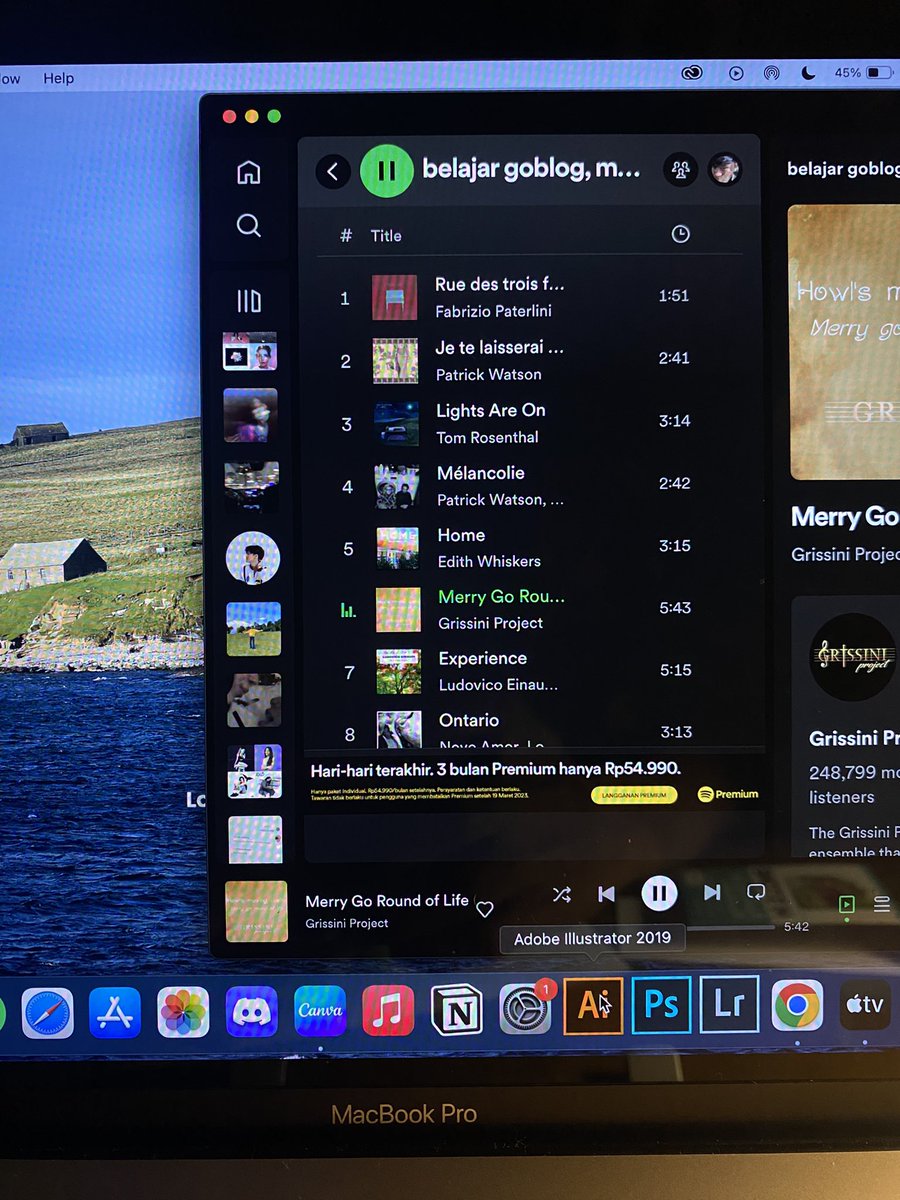Screen dimensions: 900x1200
Task: Click the LANGGANAN PREMIUM banner button
Action: point(634,795)
